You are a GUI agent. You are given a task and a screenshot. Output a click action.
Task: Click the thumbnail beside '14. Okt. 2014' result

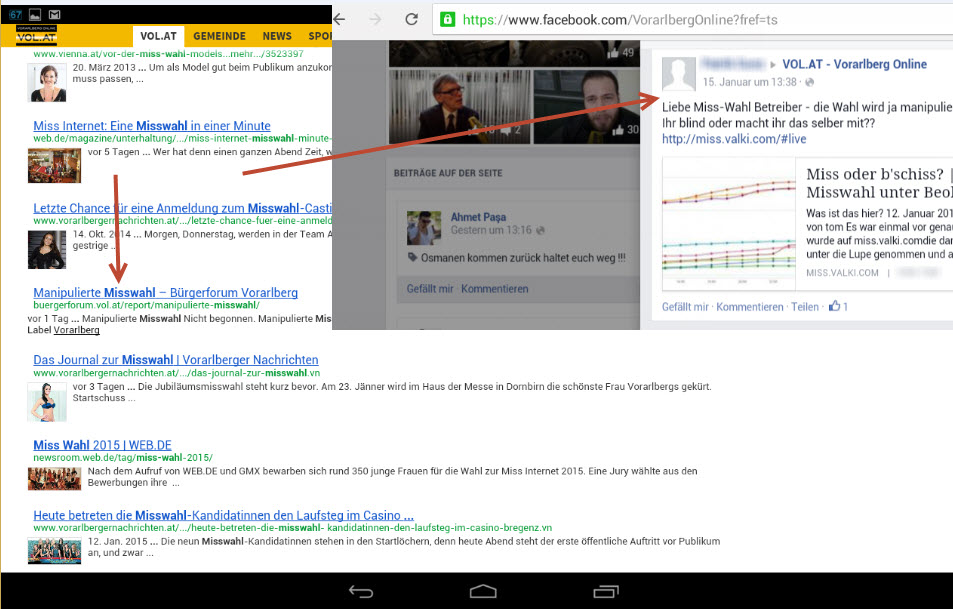(x=47, y=249)
